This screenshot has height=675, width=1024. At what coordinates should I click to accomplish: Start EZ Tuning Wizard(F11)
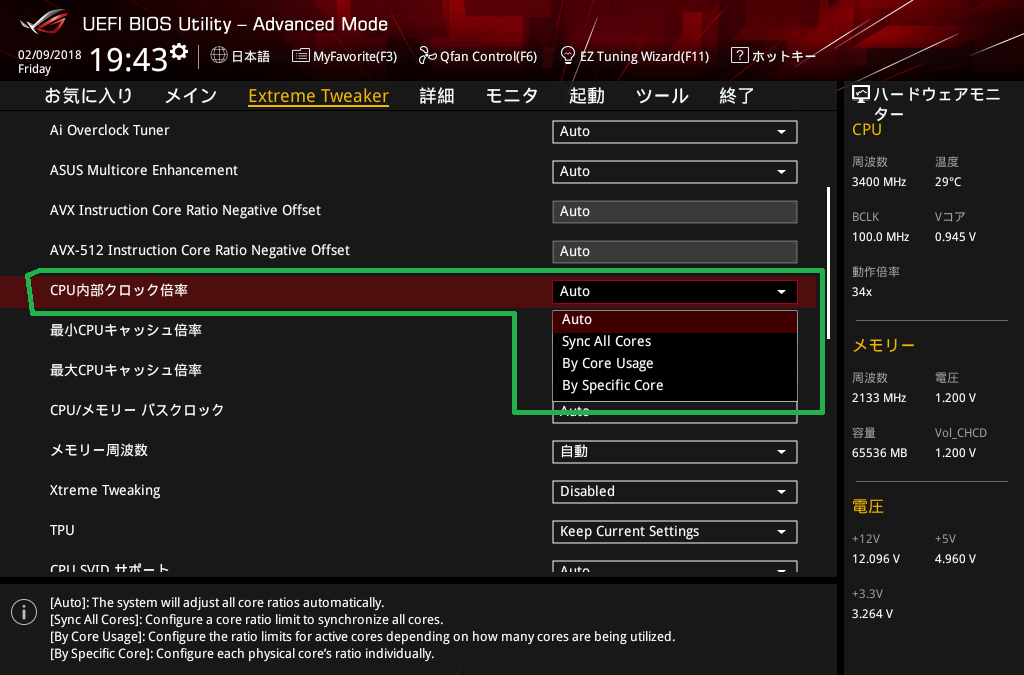click(635, 56)
